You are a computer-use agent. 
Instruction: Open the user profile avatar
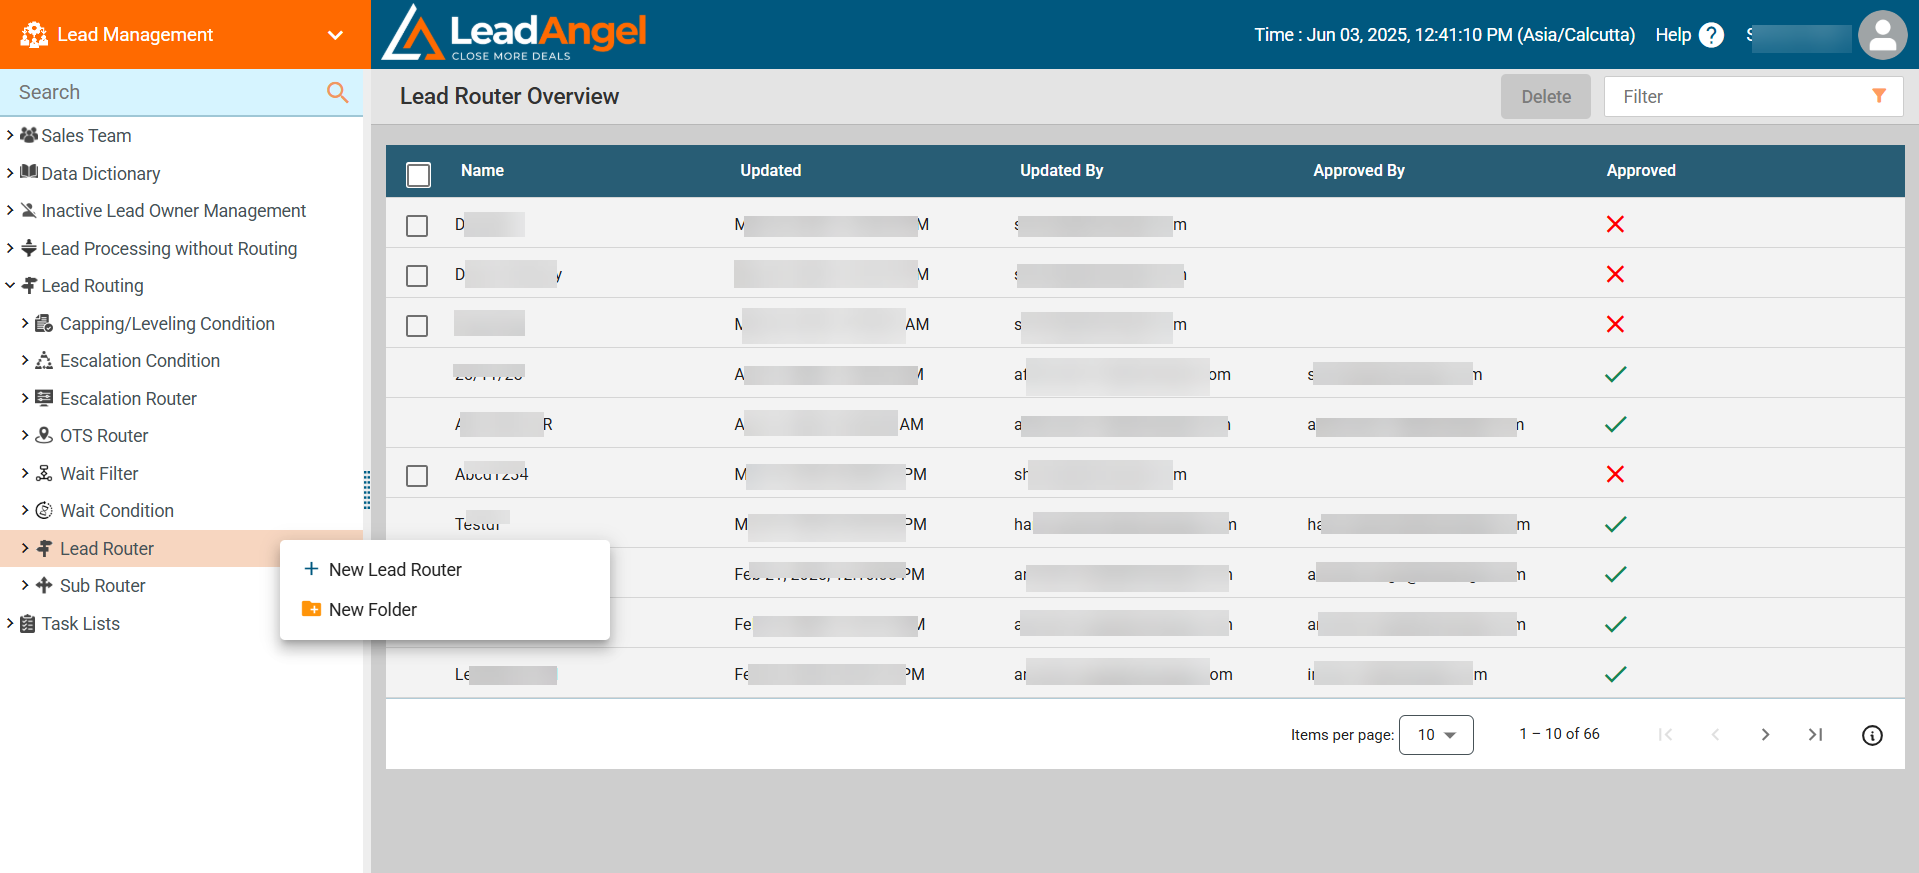pos(1882,35)
